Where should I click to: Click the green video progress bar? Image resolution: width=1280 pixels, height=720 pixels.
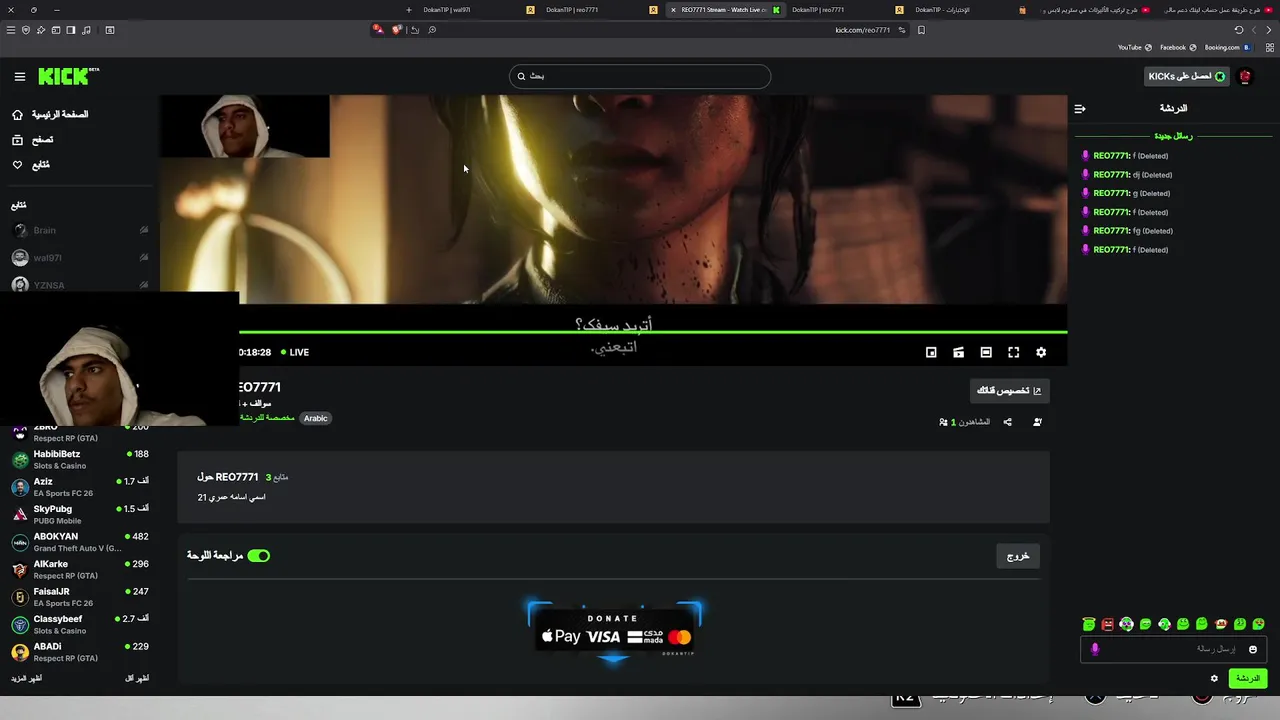click(x=653, y=331)
